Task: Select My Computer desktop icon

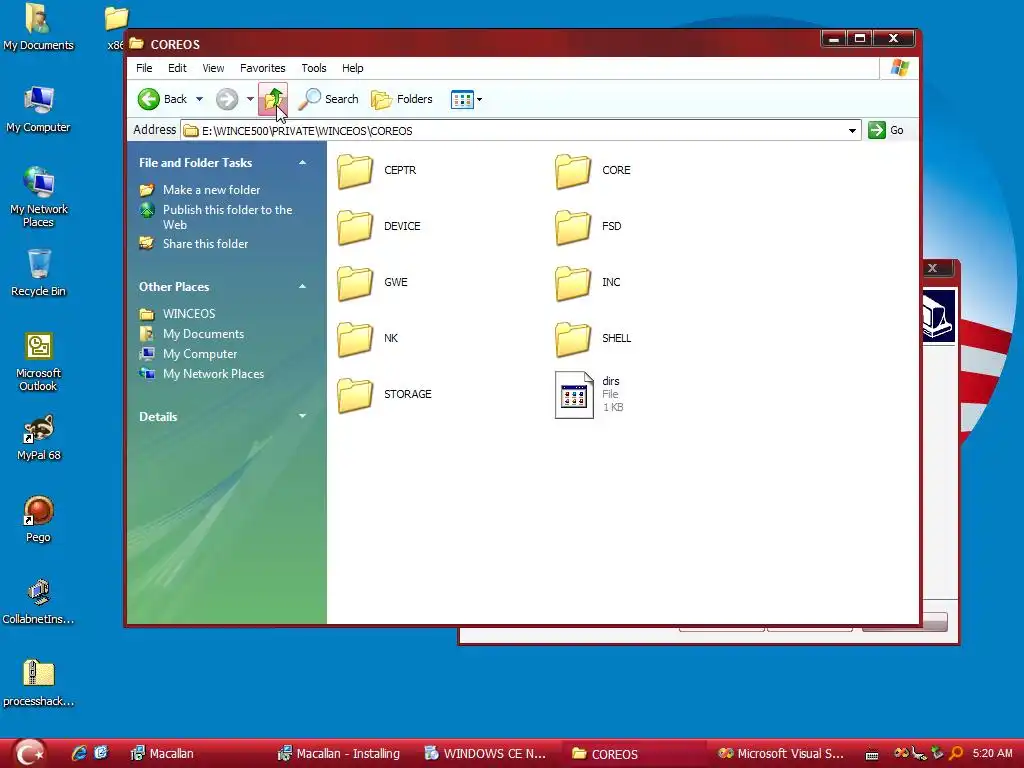Action: [x=38, y=108]
